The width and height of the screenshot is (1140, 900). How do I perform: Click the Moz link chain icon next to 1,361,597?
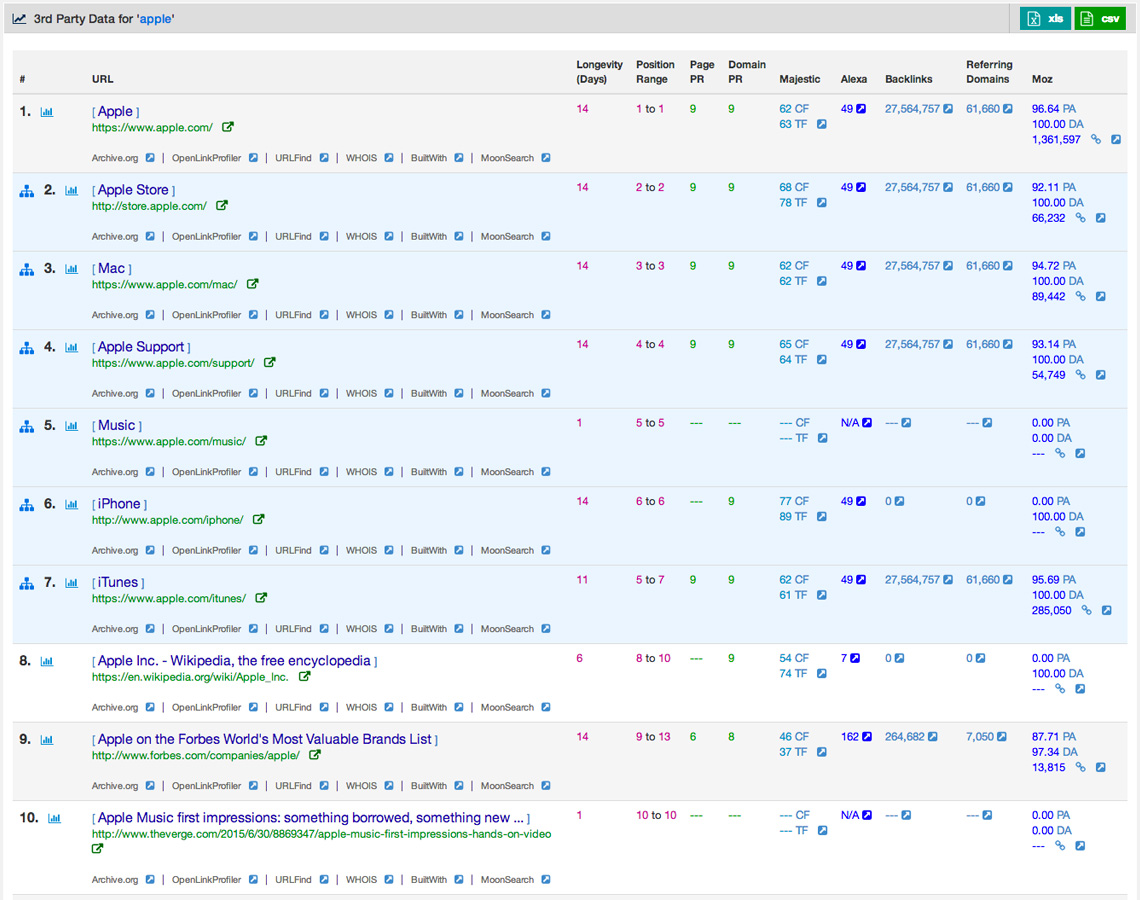click(x=1096, y=140)
